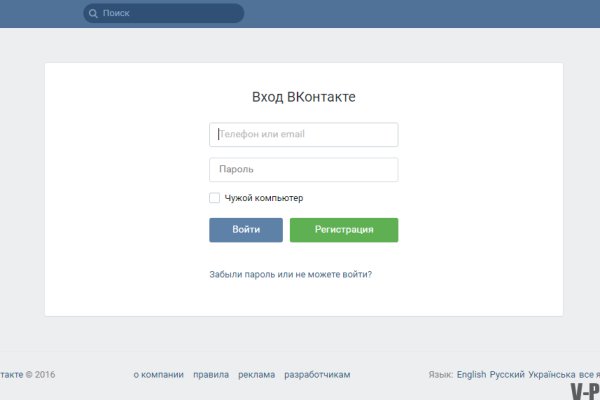Switch the language to English

tap(471, 374)
